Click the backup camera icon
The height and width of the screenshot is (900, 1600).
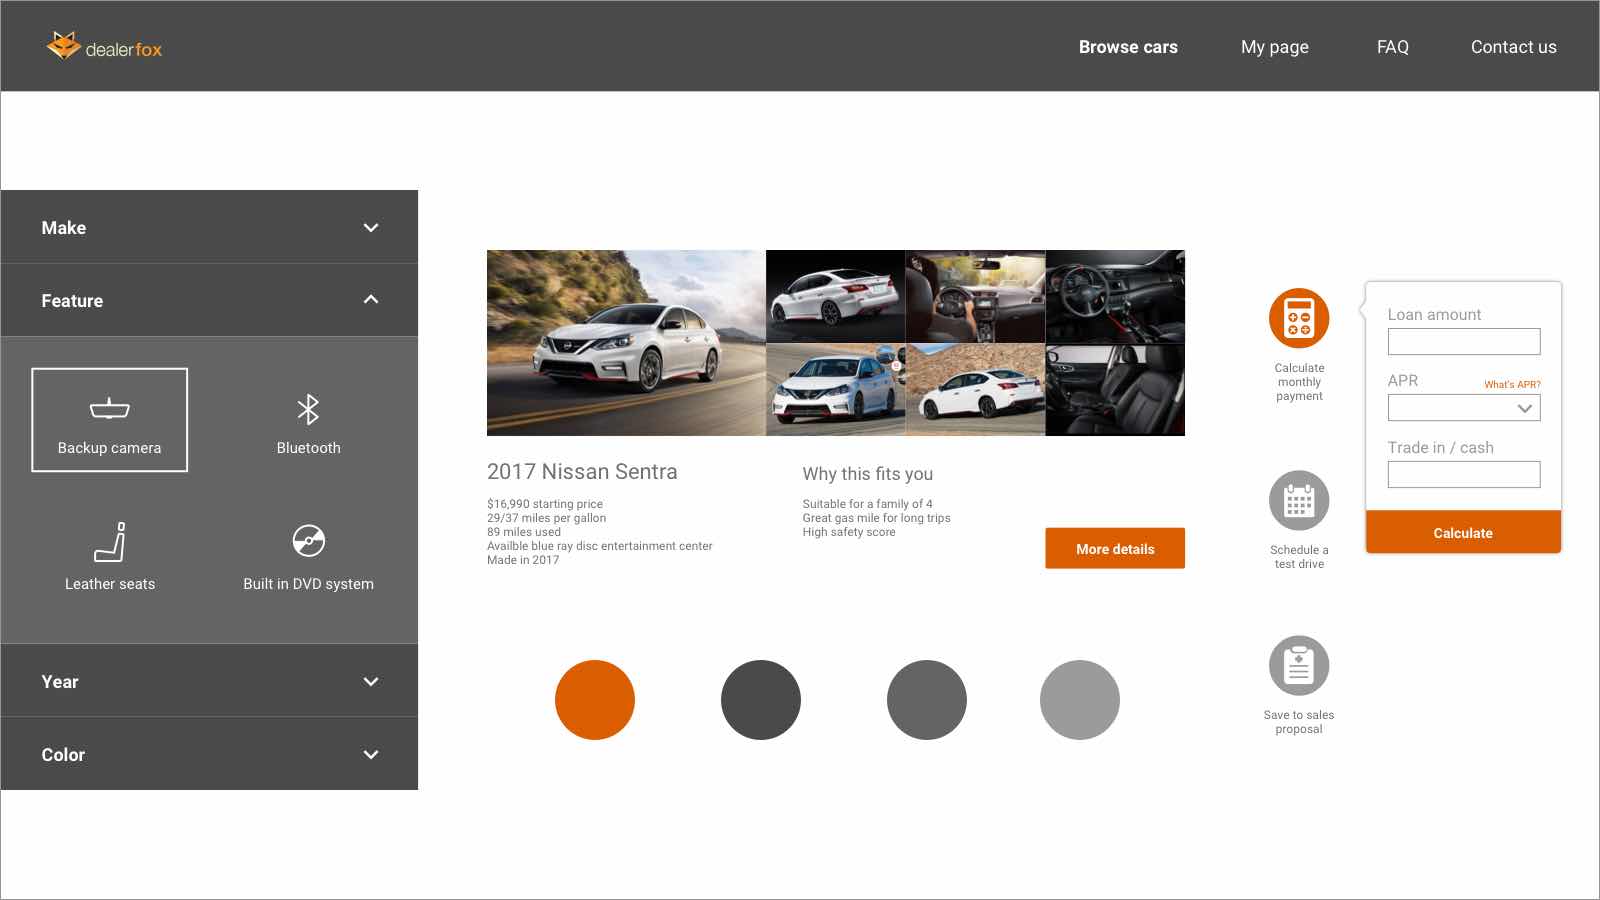tap(110, 408)
